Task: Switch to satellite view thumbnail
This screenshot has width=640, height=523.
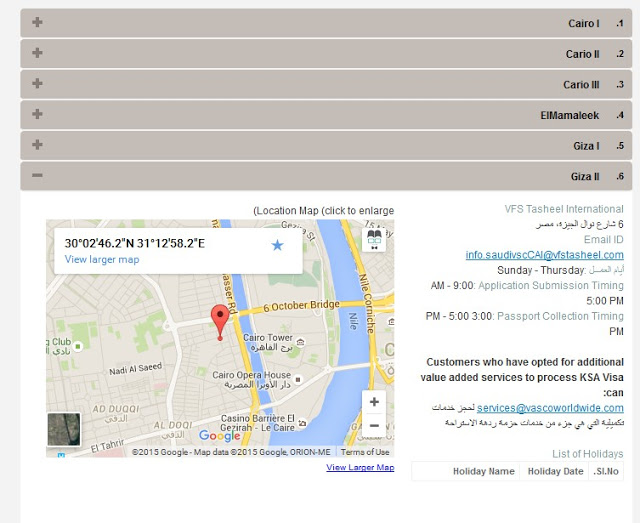Action: [64, 429]
